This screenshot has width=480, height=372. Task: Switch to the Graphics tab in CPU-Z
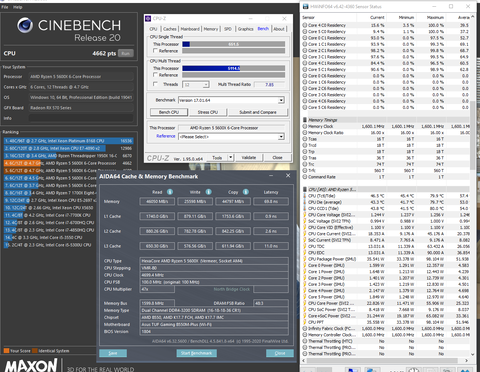pyautogui.click(x=246, y=29)
